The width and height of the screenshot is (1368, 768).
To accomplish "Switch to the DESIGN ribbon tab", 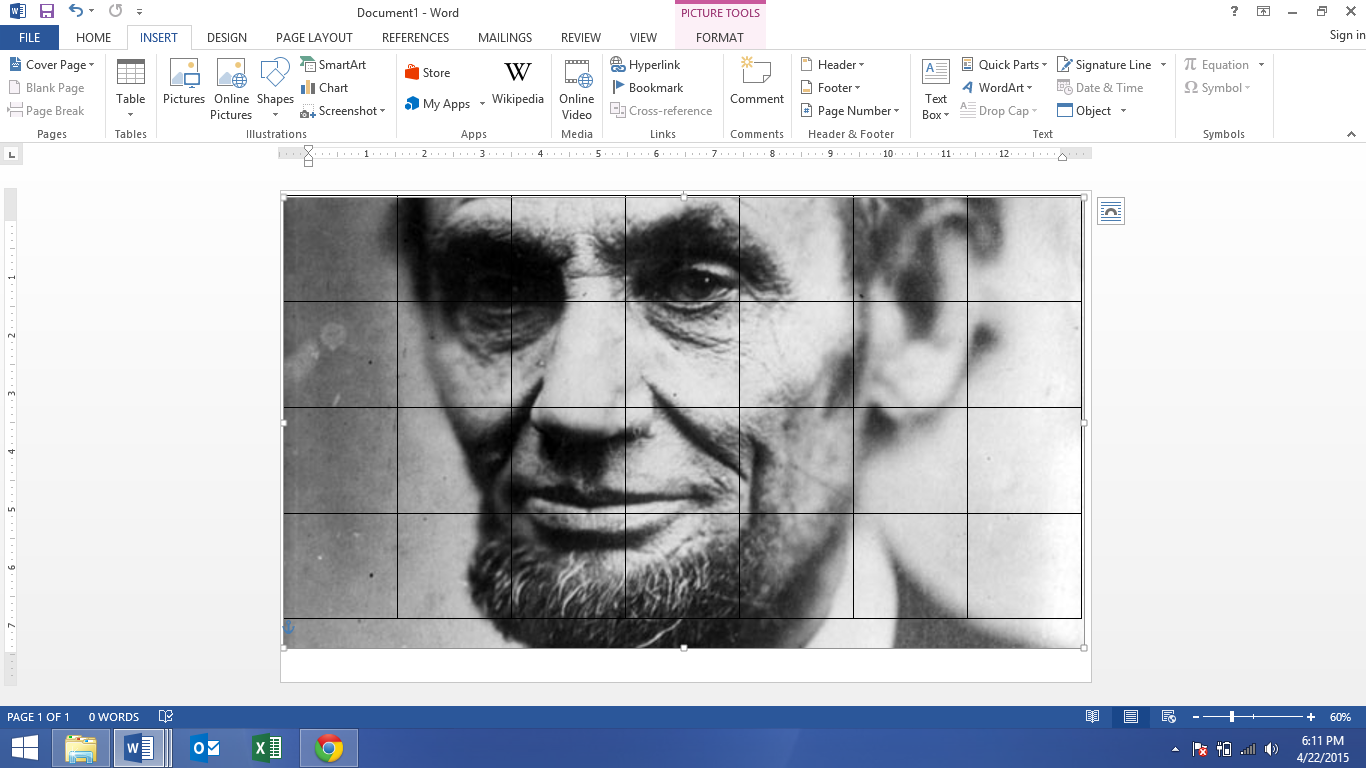I will (x=226, y=37).
